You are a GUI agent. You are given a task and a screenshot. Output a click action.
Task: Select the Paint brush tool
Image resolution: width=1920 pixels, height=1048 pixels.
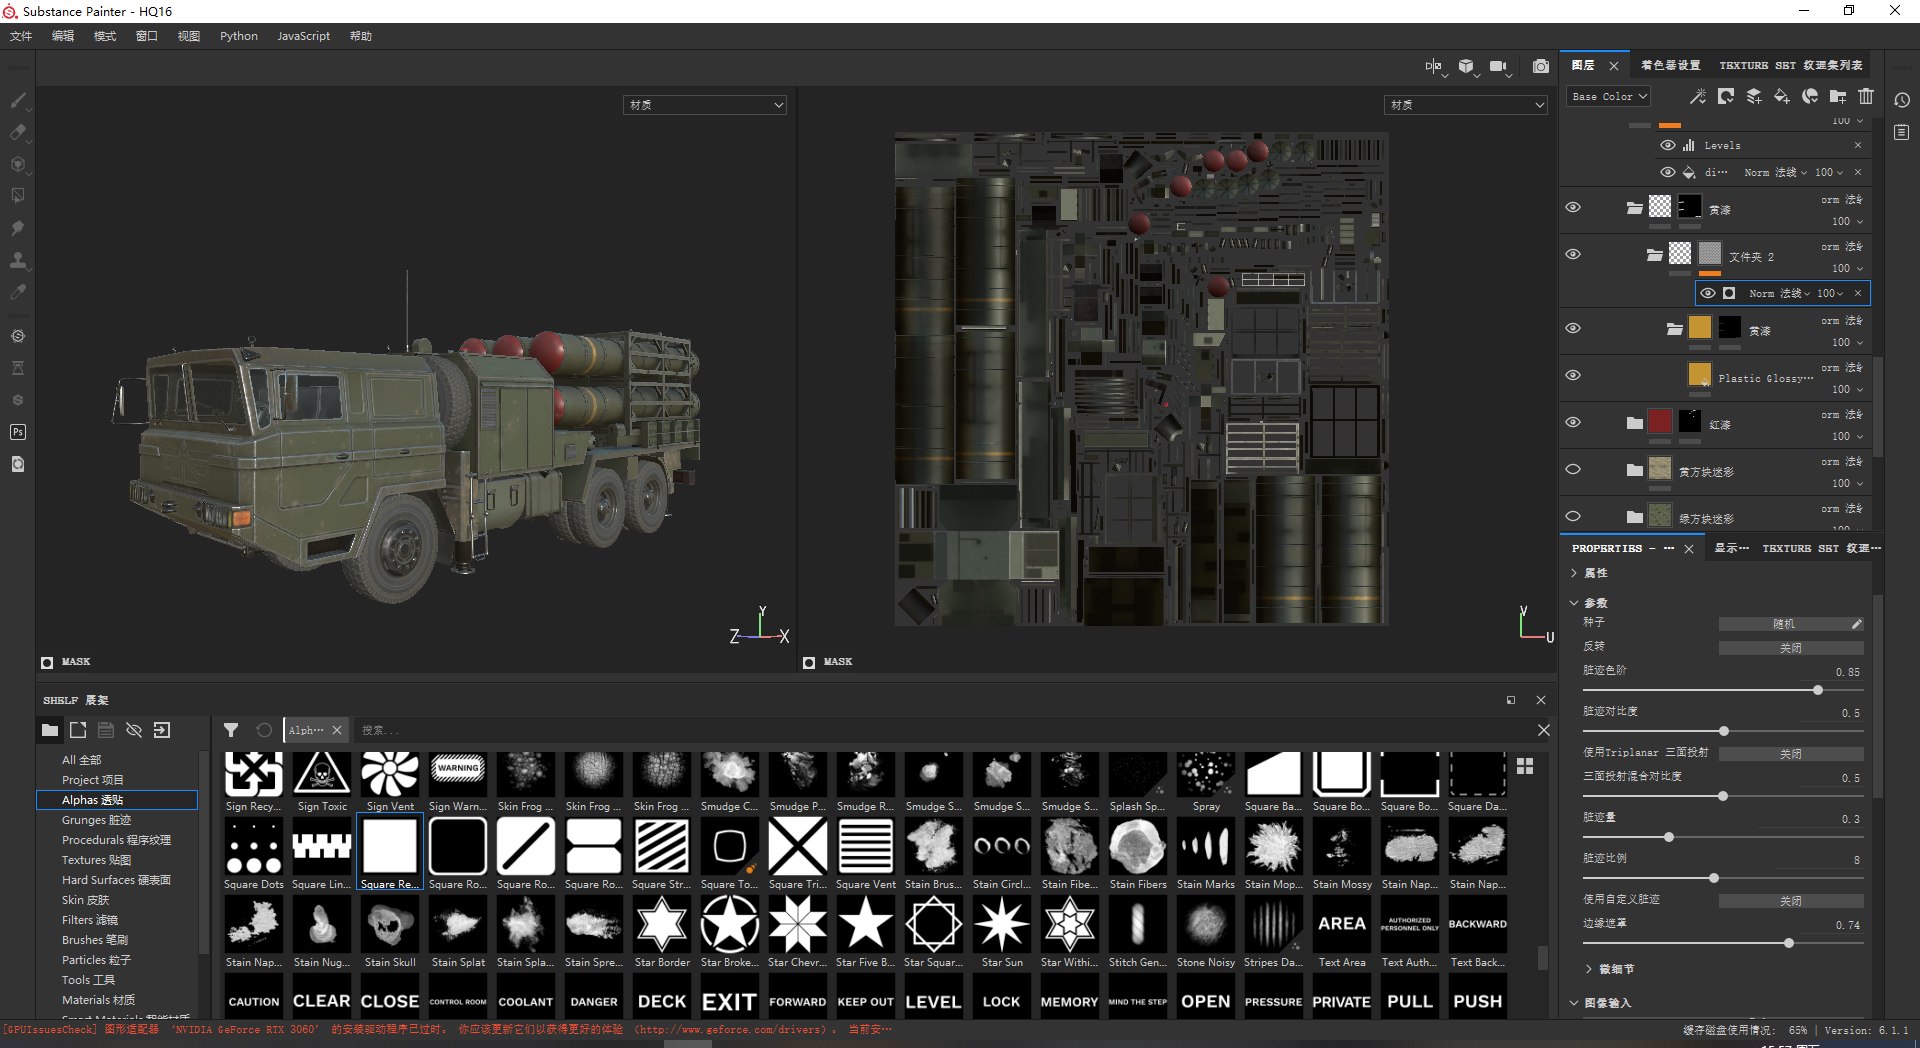[x=18, y=100]
